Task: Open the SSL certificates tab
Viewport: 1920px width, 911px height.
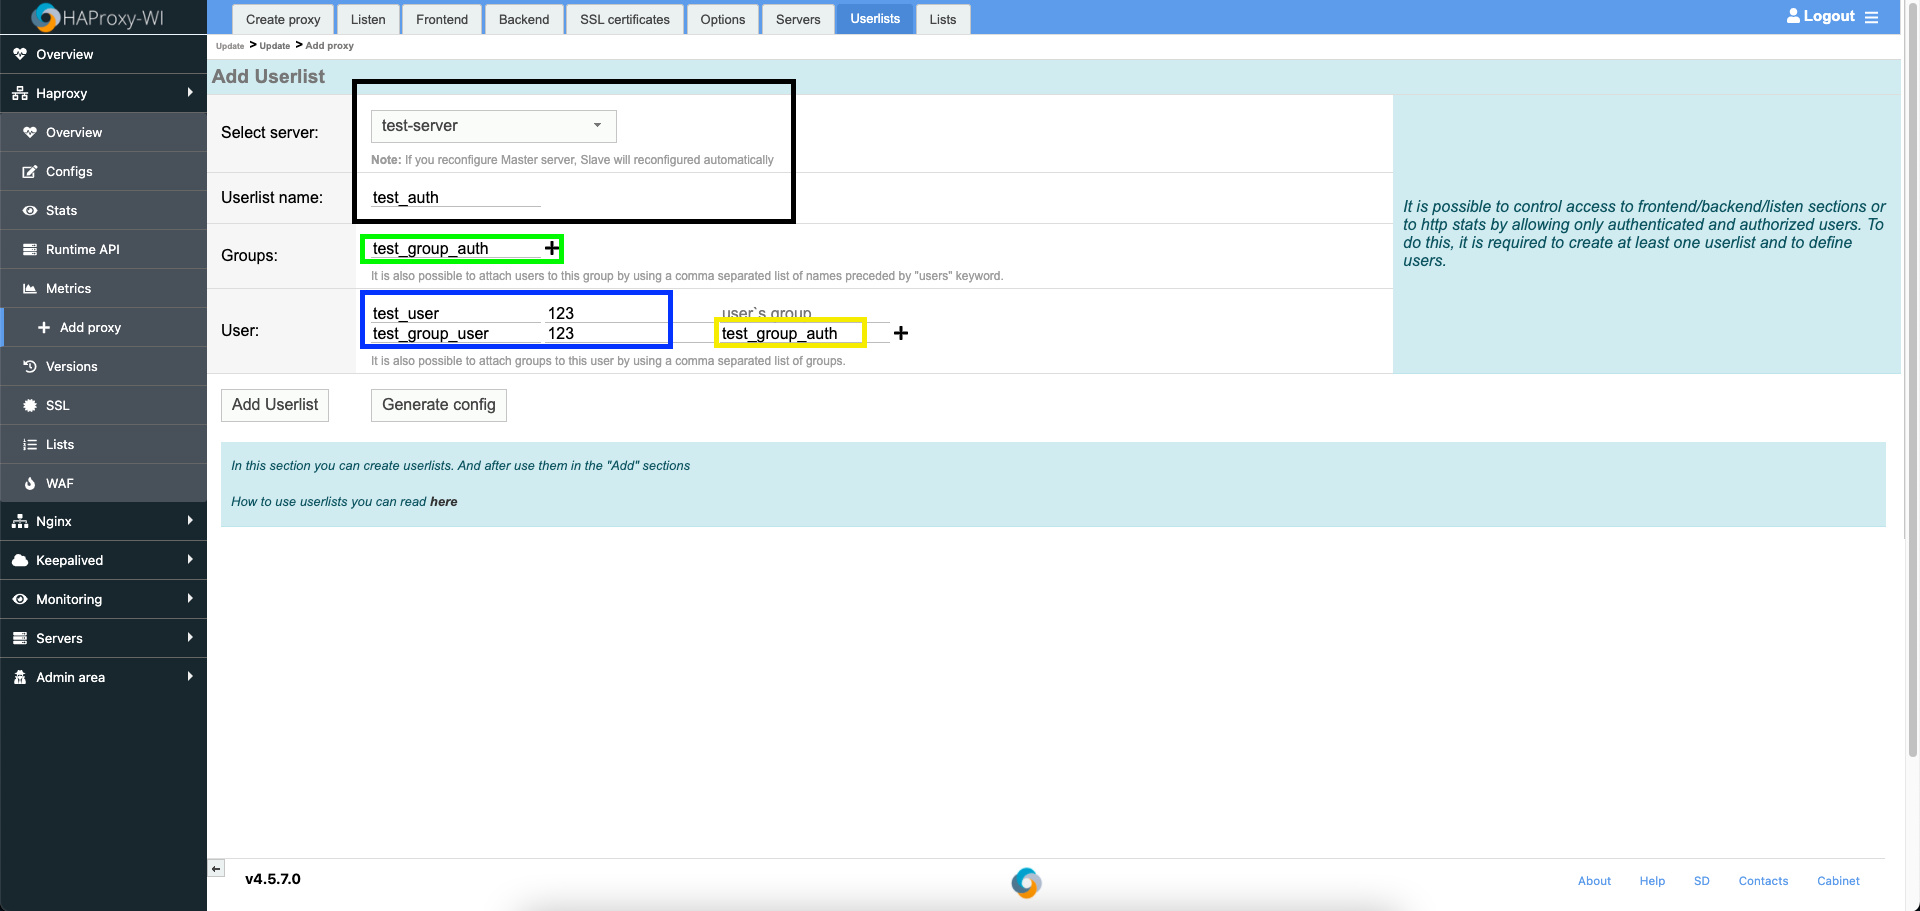Action: point(624,19)
